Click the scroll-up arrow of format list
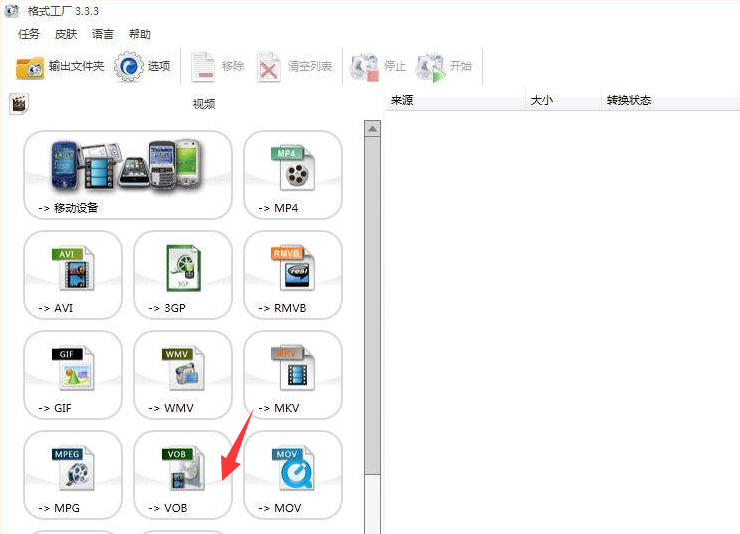The image size is (740, 534). pos(372,128)
